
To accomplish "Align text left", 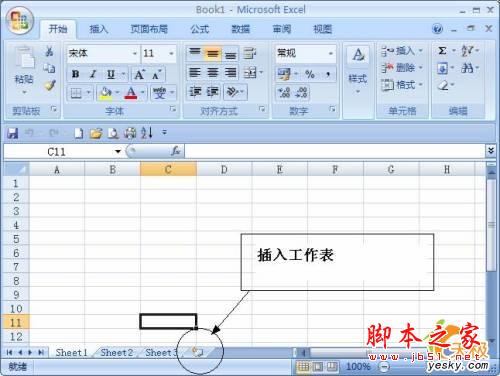I will click(195, 72).
